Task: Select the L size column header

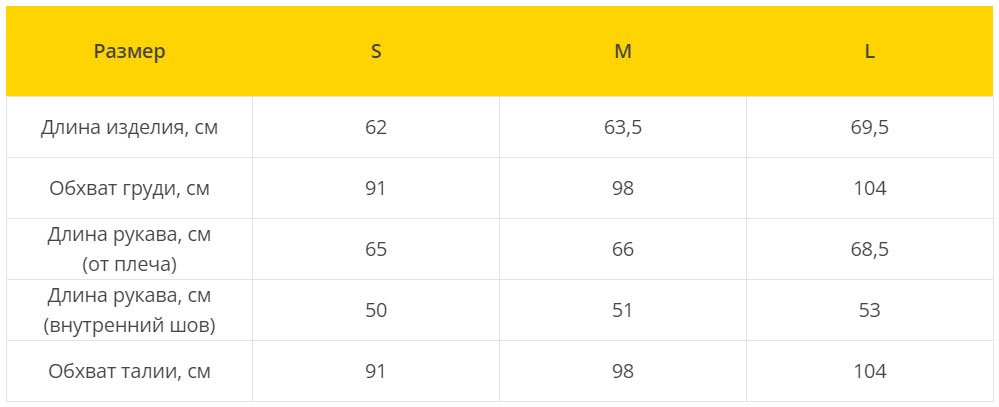Action: pos(870,52)
